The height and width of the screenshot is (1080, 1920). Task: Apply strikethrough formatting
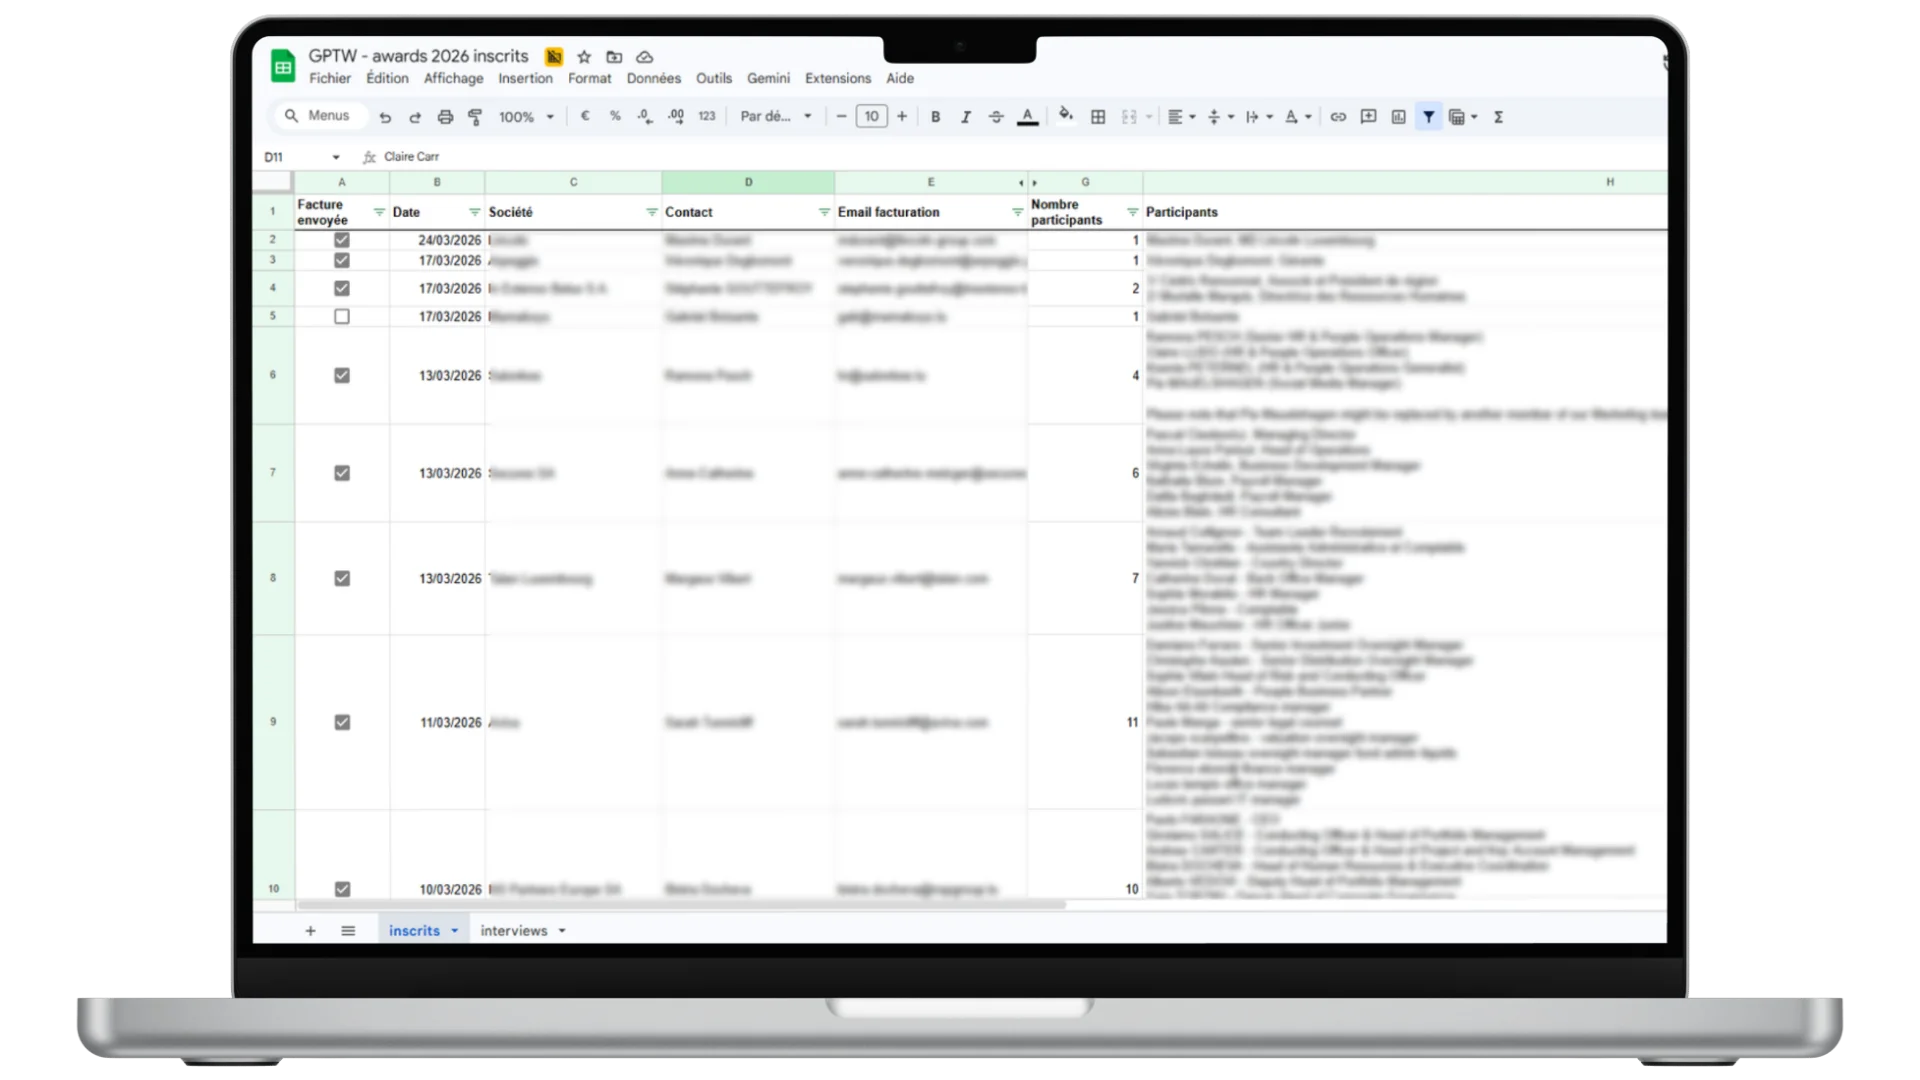996,117
